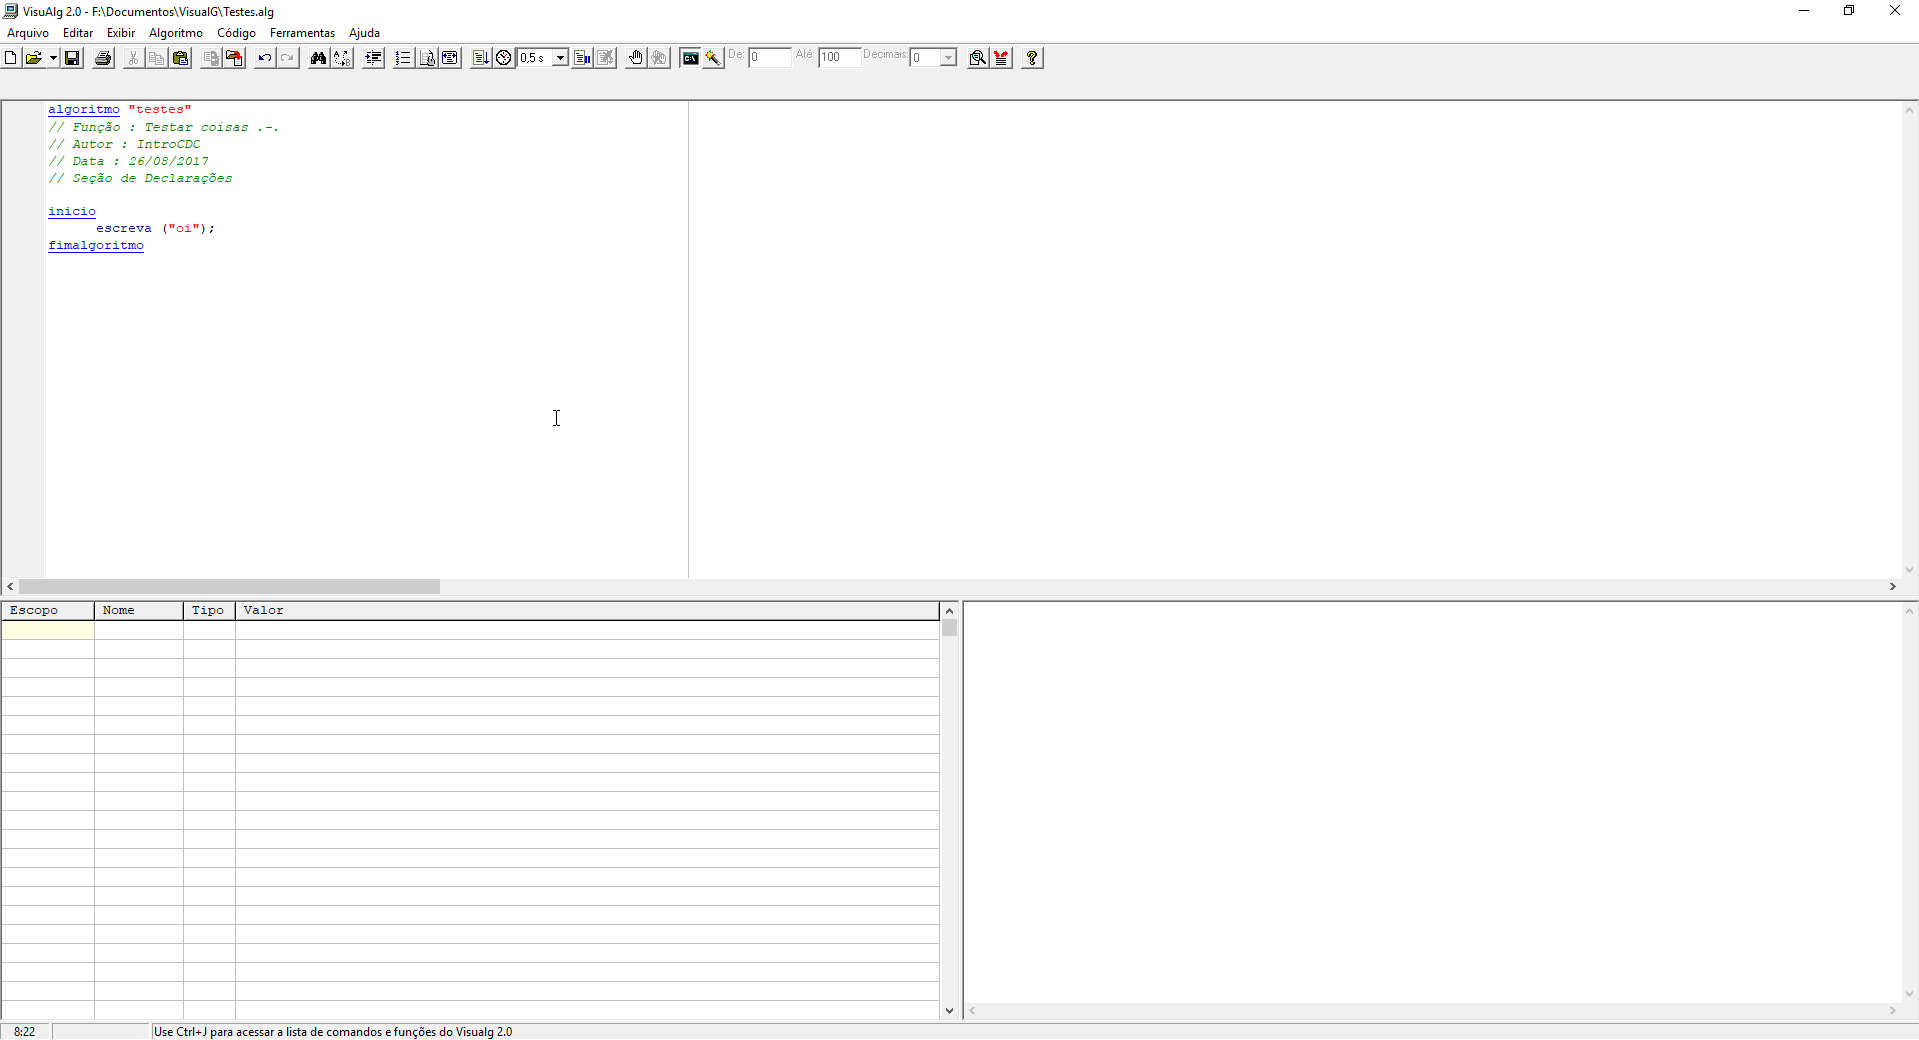
Task: Click the full-screen editor toggle icon
Action: click(451, 58)
